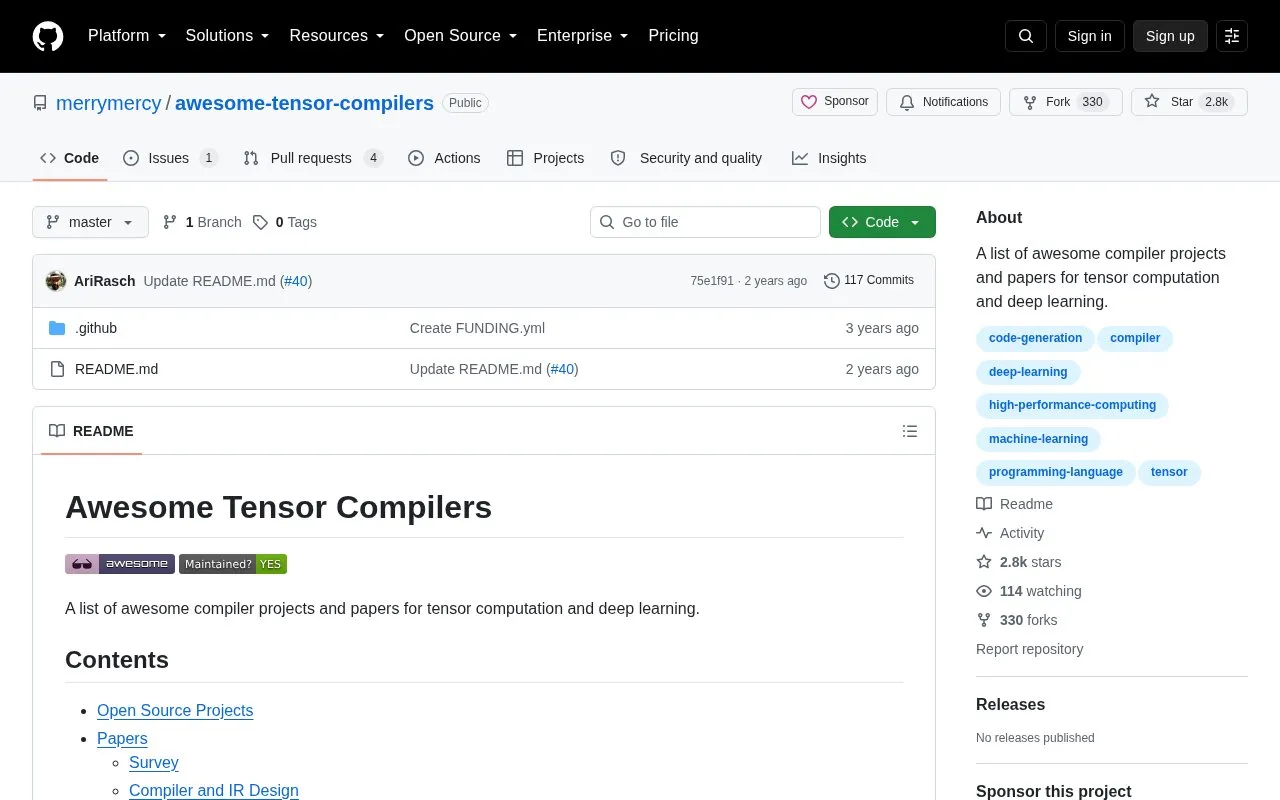Screen dimensions: 1280x800
Task: Click the Sign in button
Action: [1089, 36]
